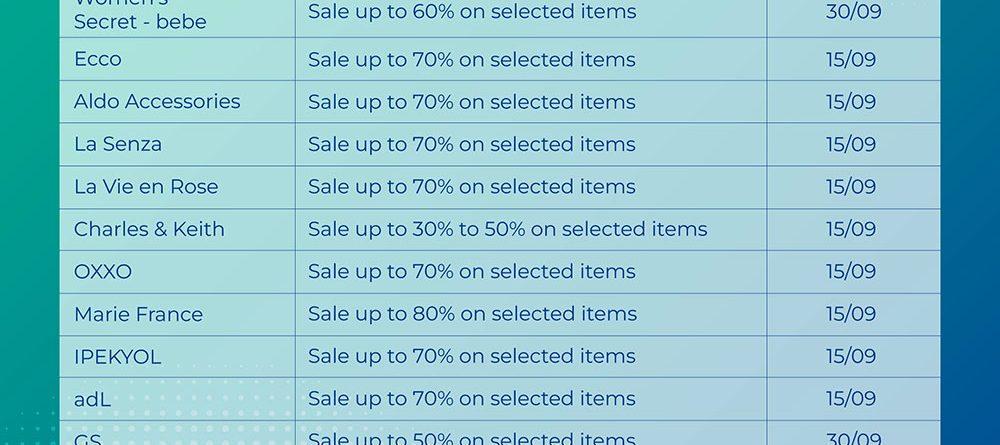Select the OXXO store name
1000x445 pixels.
click(x=103, y=271)
